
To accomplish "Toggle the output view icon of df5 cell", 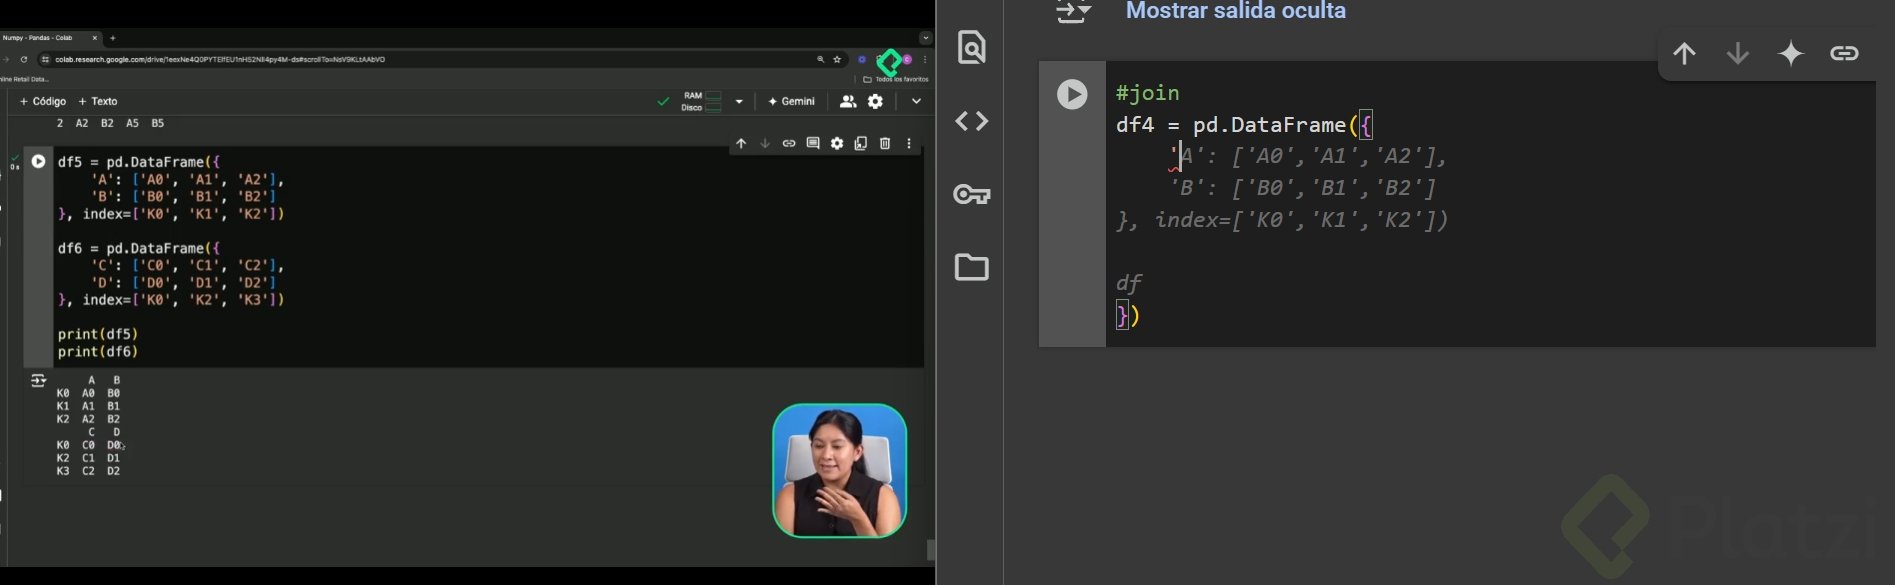I will point(38,380).
